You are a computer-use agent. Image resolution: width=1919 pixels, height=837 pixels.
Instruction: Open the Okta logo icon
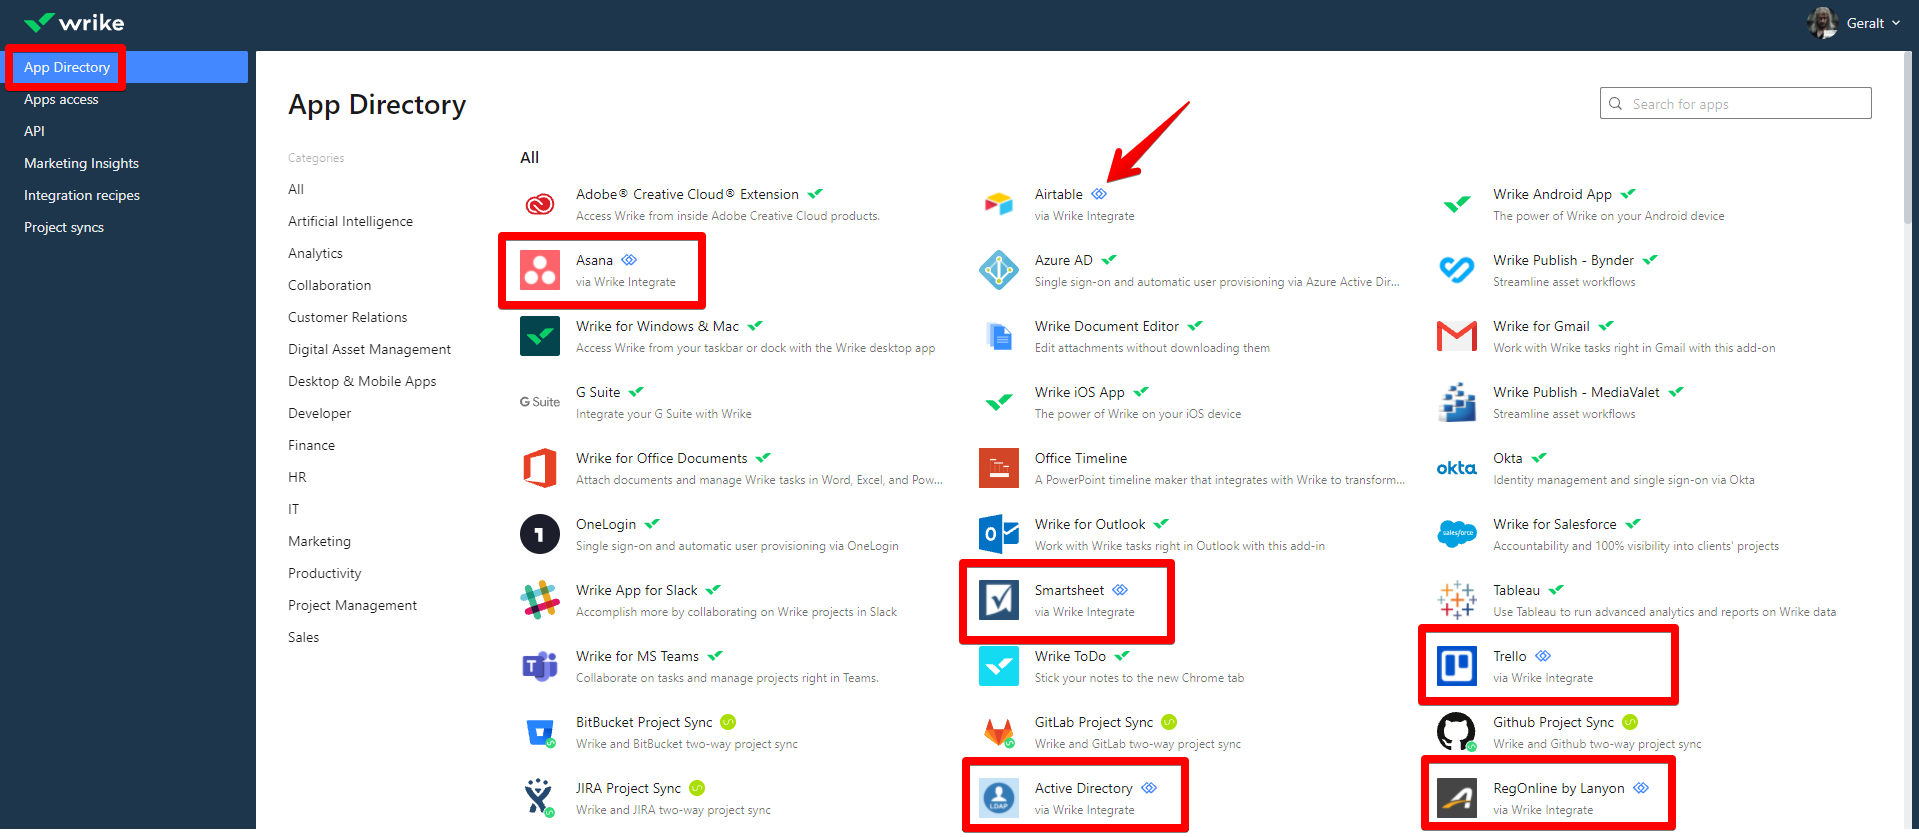coord(1456,468)
